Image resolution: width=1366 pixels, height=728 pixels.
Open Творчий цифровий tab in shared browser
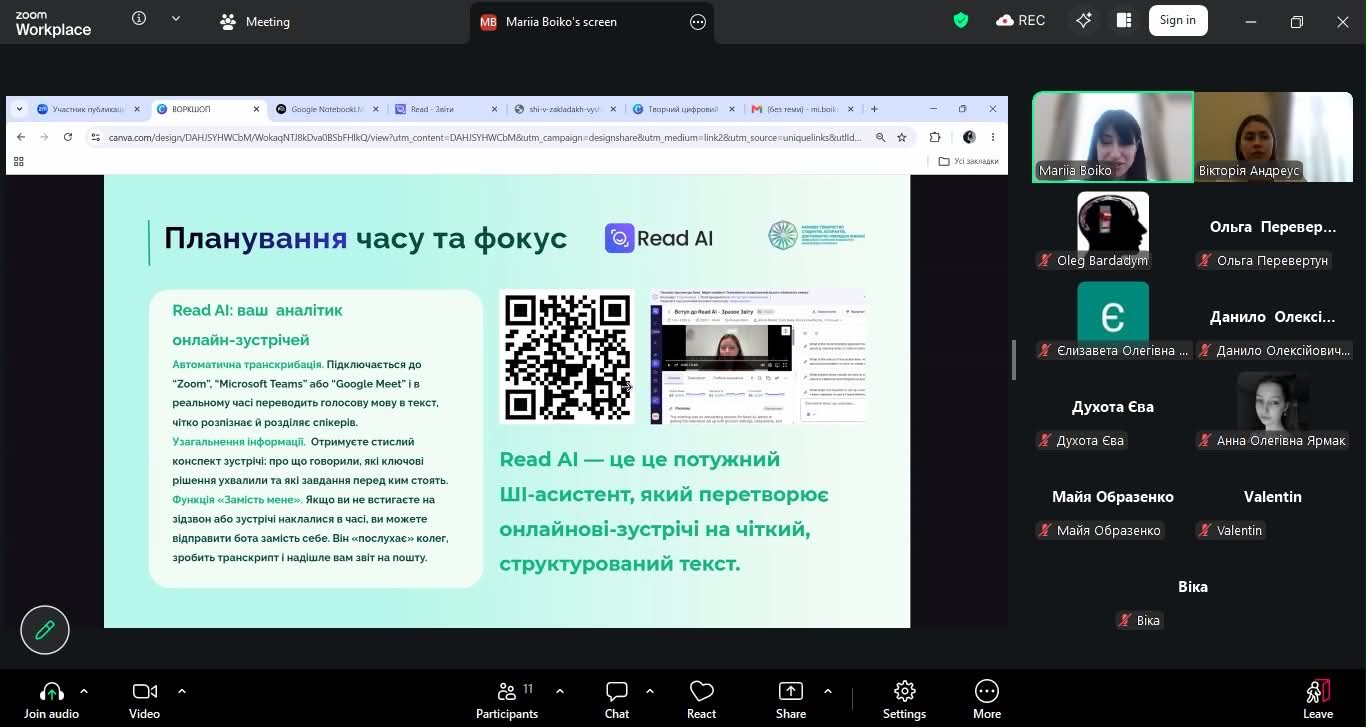coord(682,109)
